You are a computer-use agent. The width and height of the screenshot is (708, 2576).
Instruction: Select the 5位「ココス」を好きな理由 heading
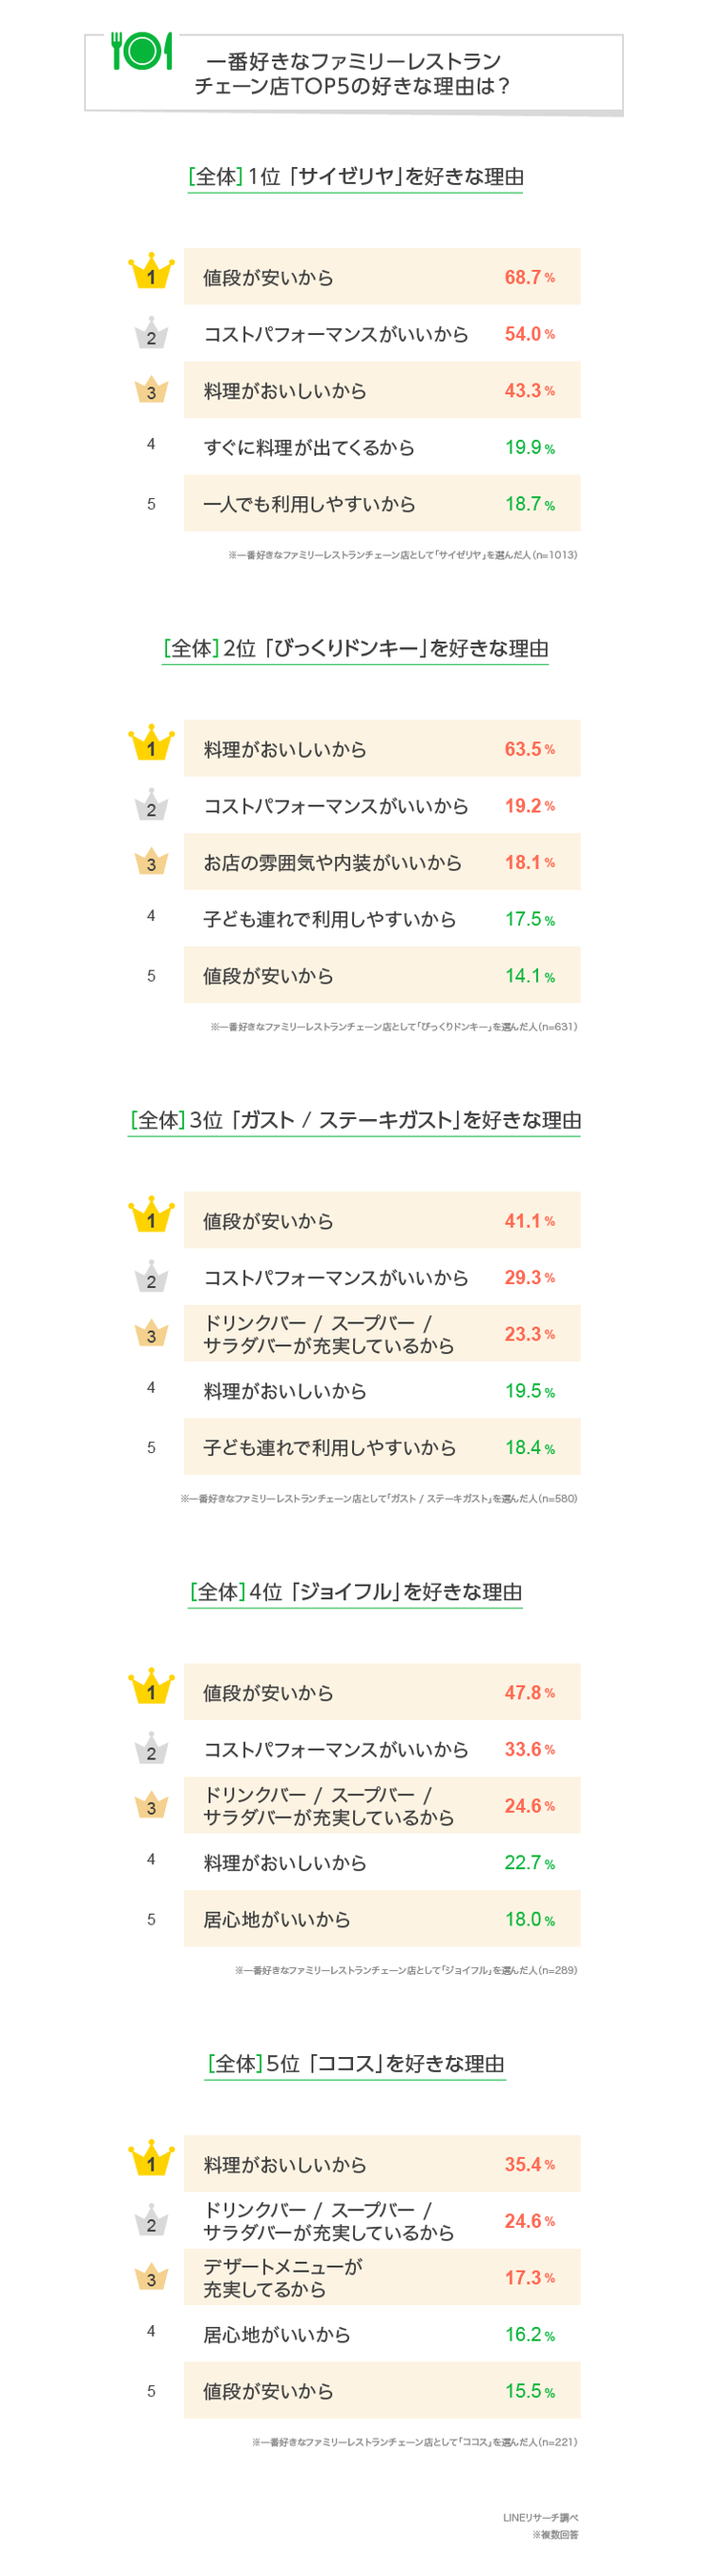[355, 2064]
